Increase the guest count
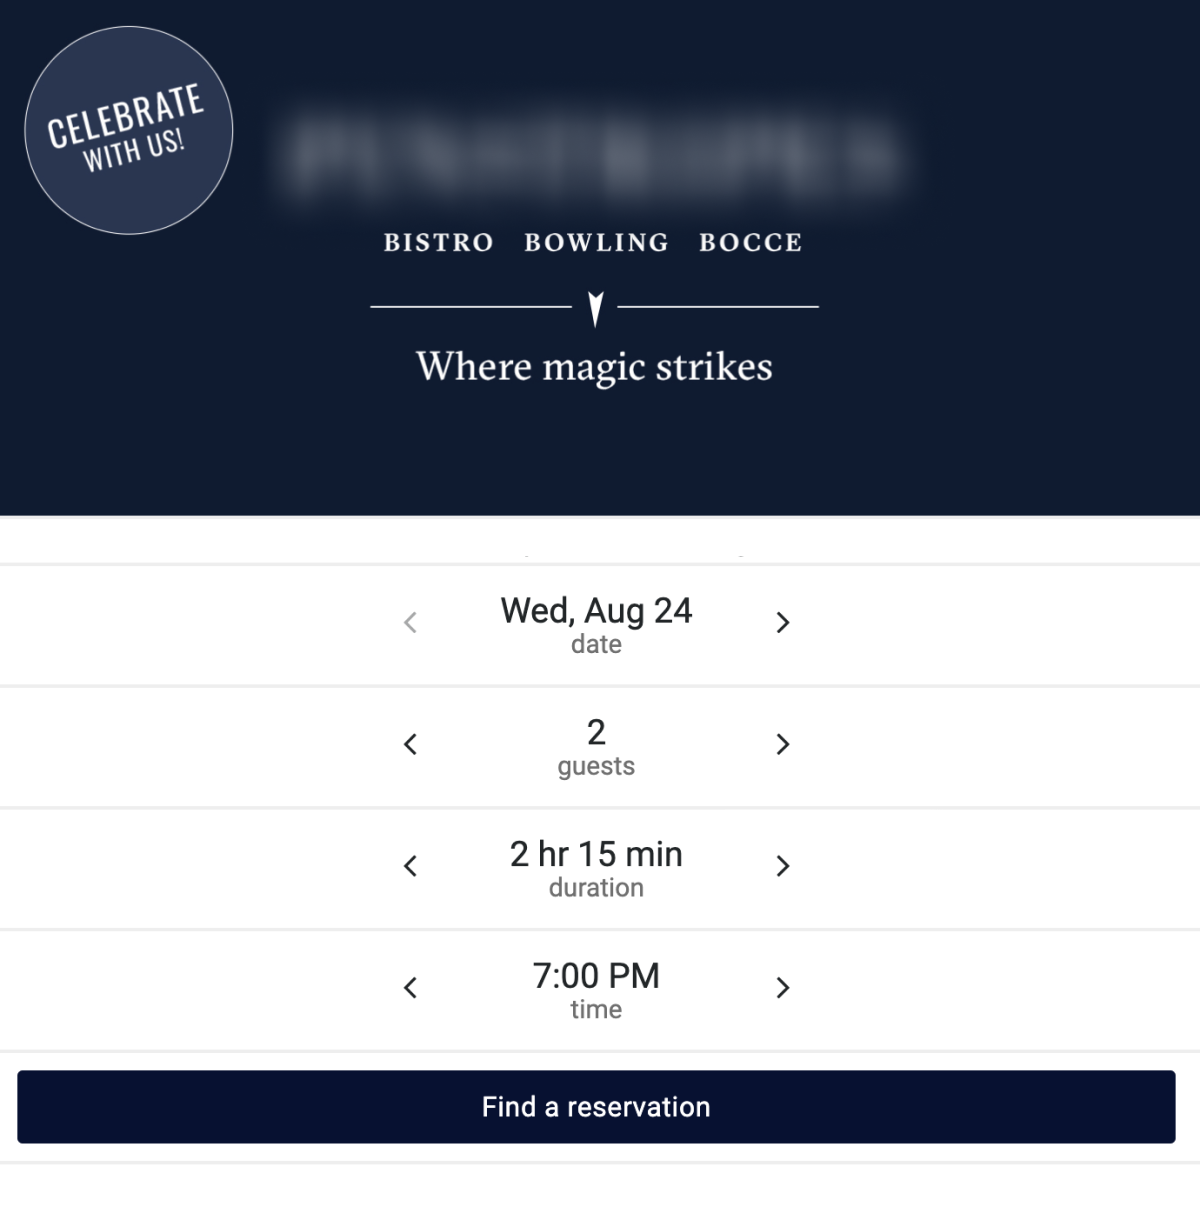Viewport: 1200px width, 1221px height. [784, 744]
